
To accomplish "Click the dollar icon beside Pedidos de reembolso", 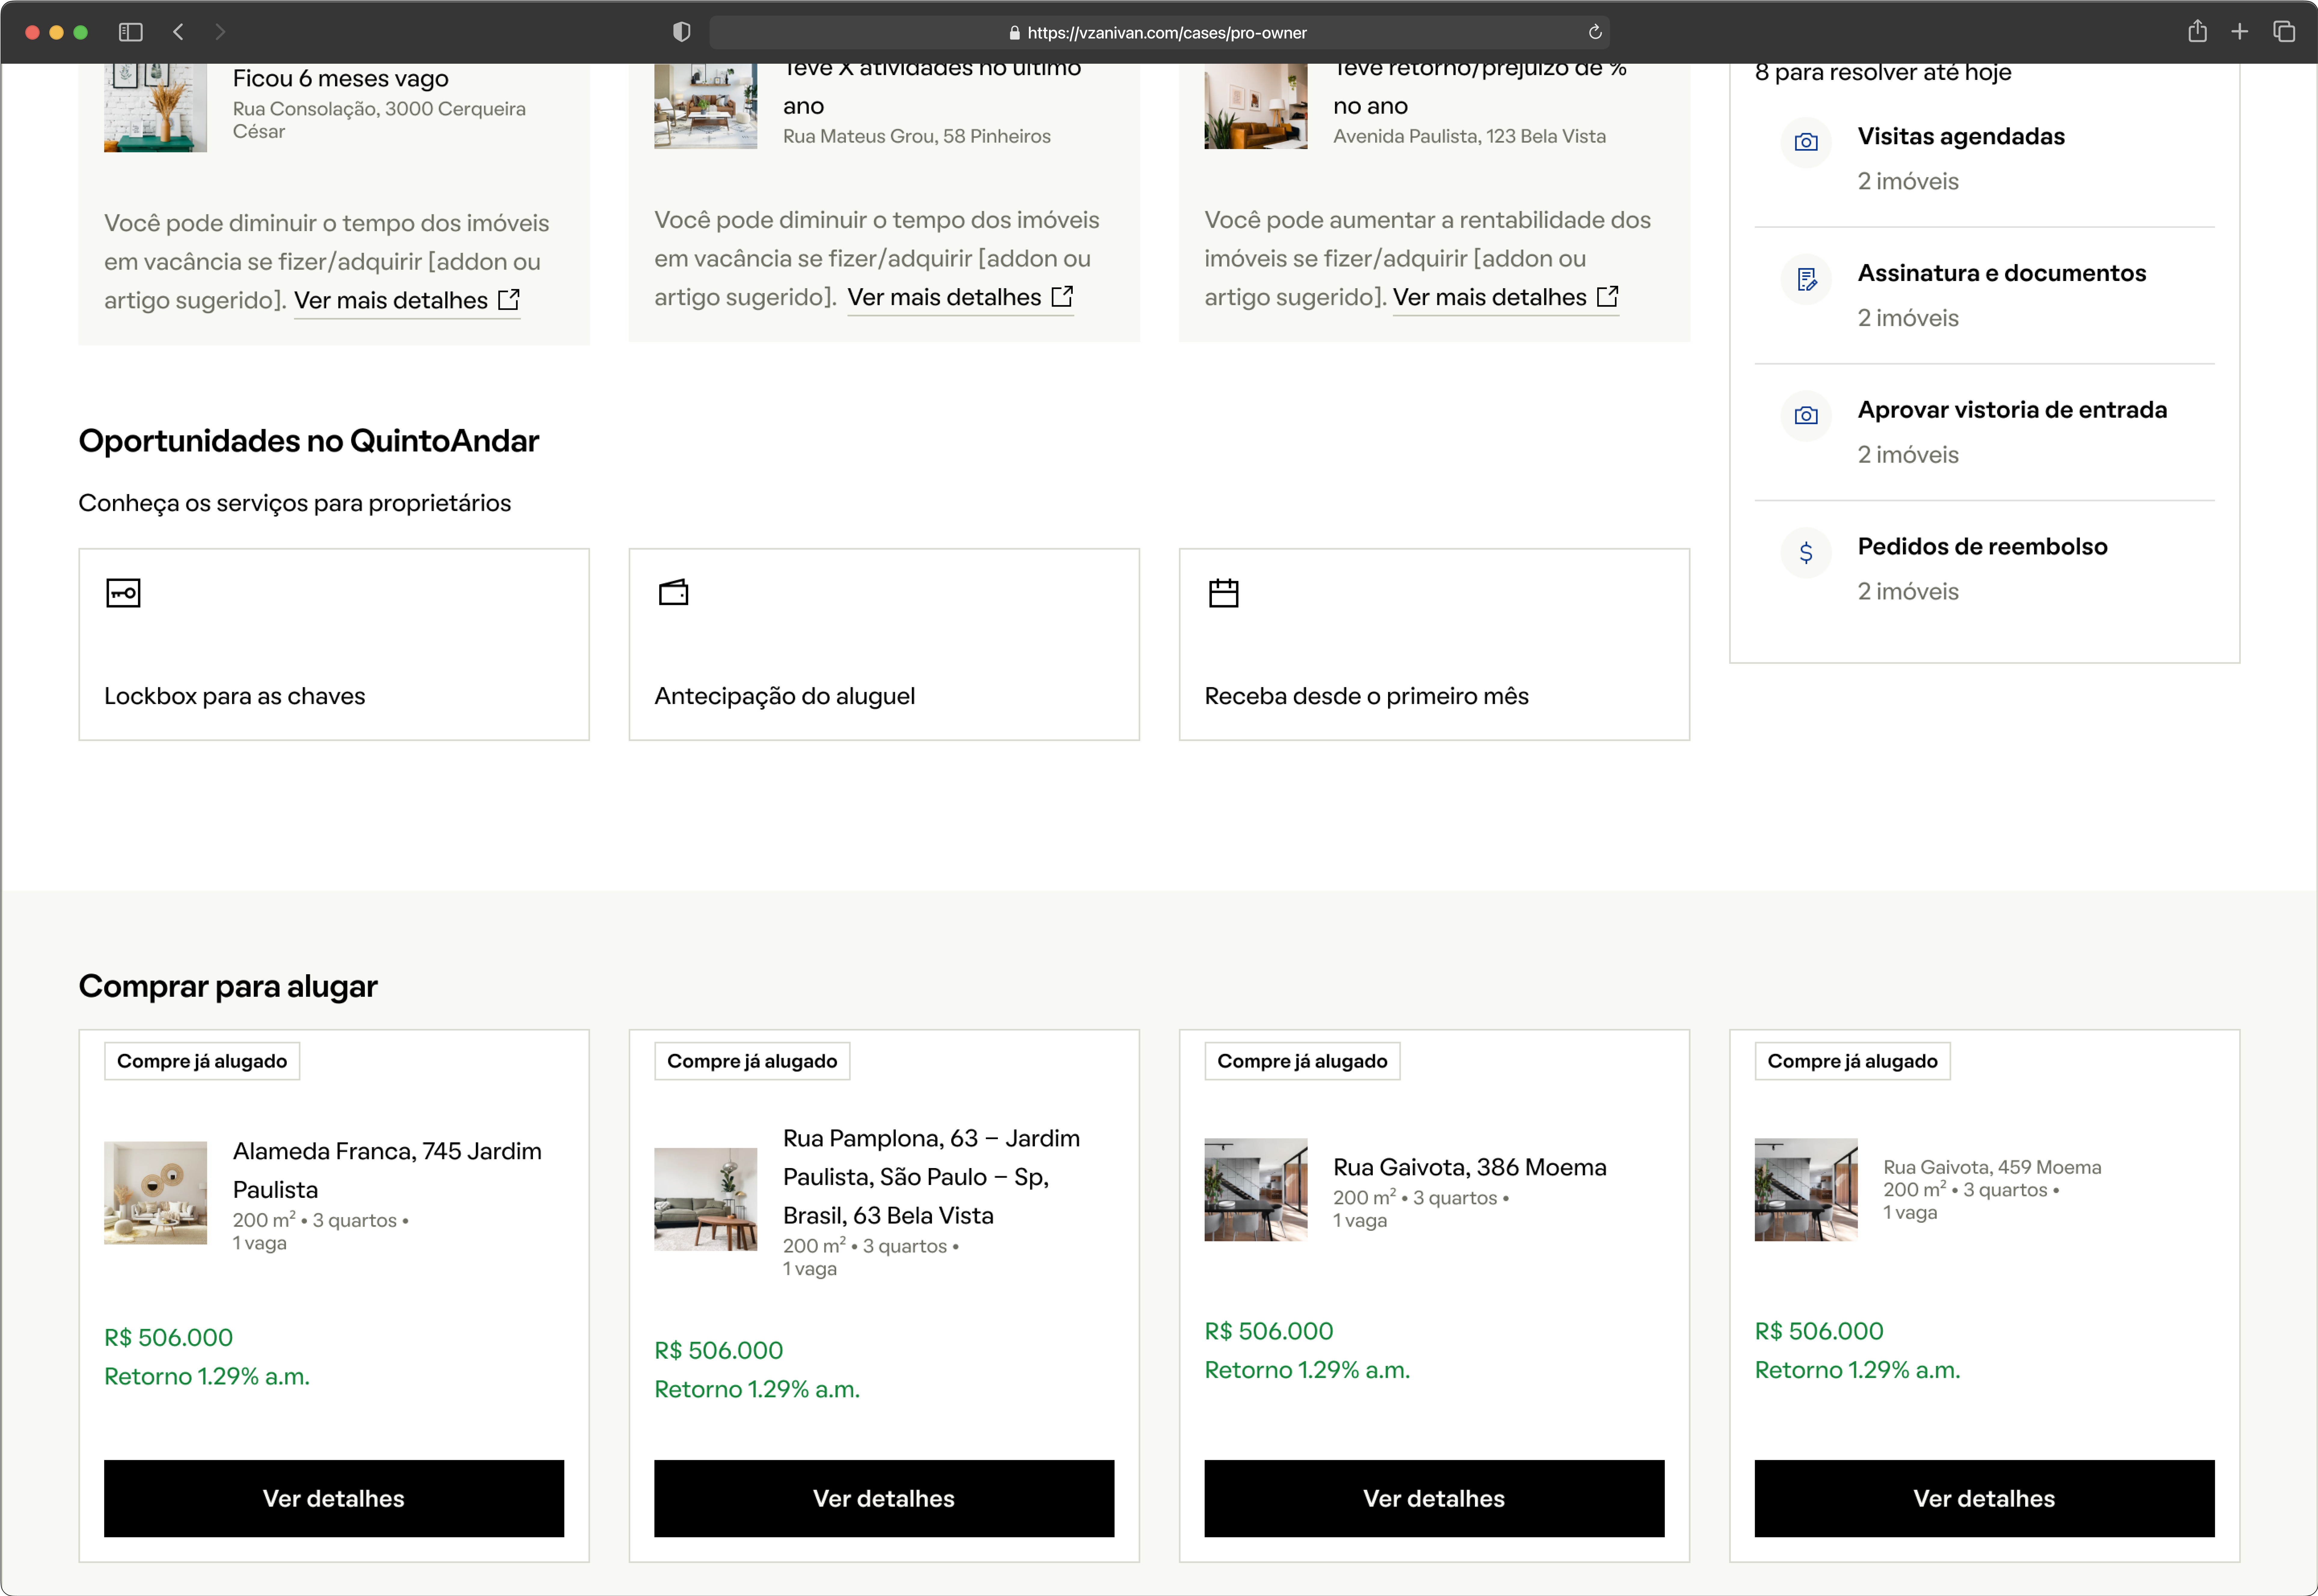I will click(1806, 552).
